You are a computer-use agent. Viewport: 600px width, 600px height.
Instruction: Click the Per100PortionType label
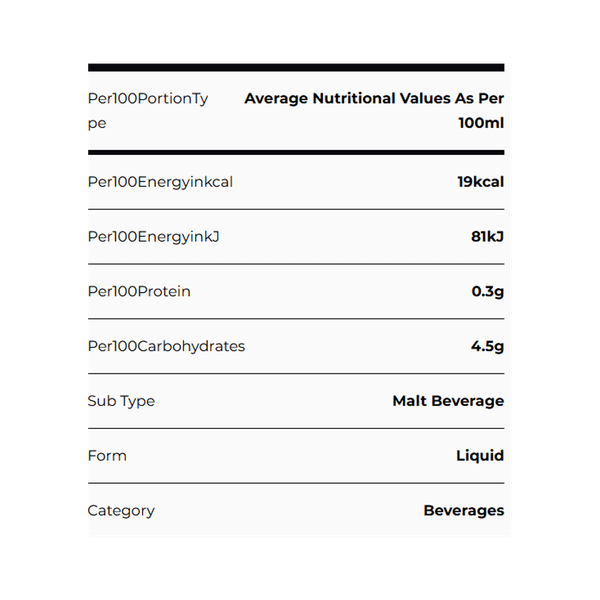click(x=148, y=111)
